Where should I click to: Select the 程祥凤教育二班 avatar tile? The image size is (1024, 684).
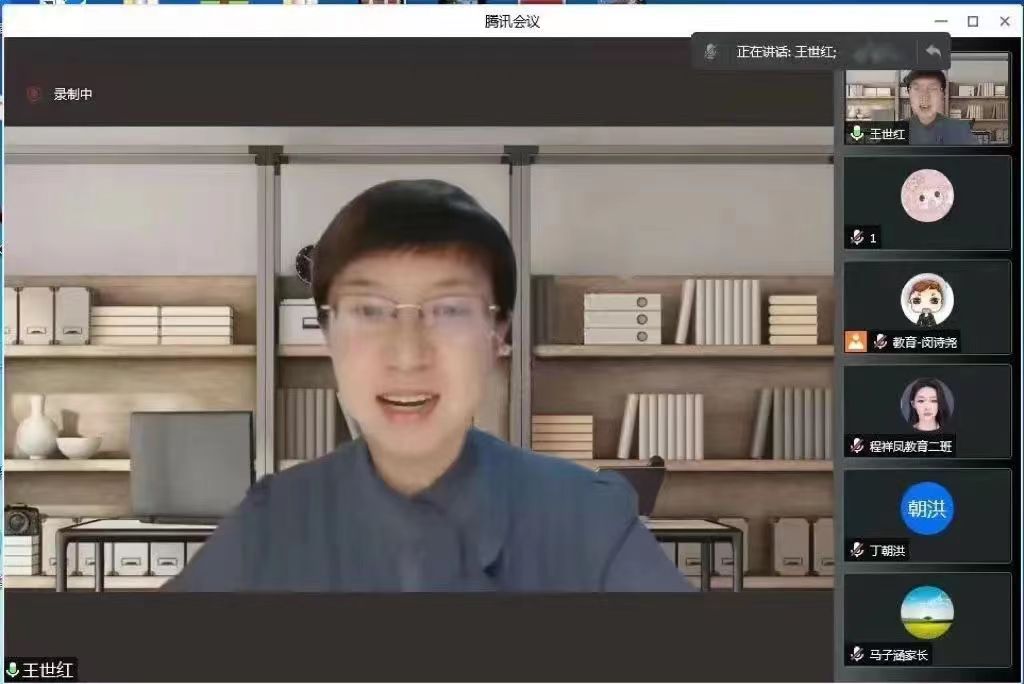(927, 403)
